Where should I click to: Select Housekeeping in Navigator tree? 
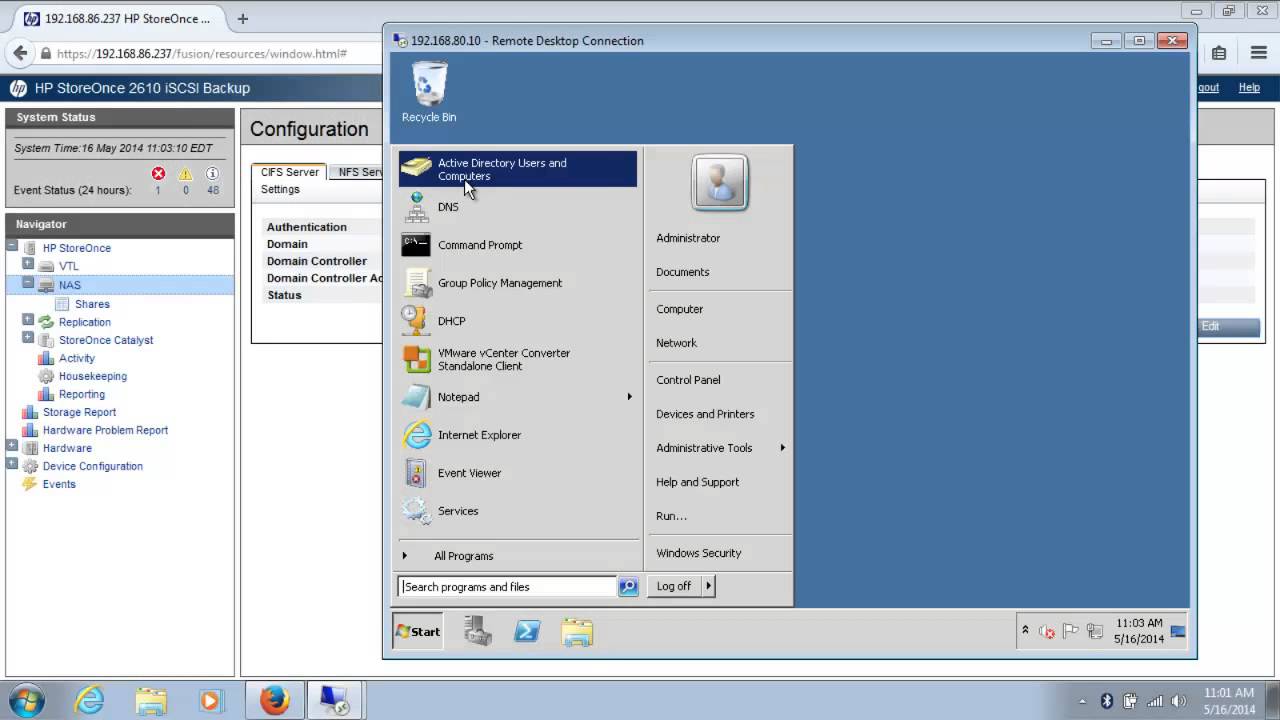[x=93, y=376]
